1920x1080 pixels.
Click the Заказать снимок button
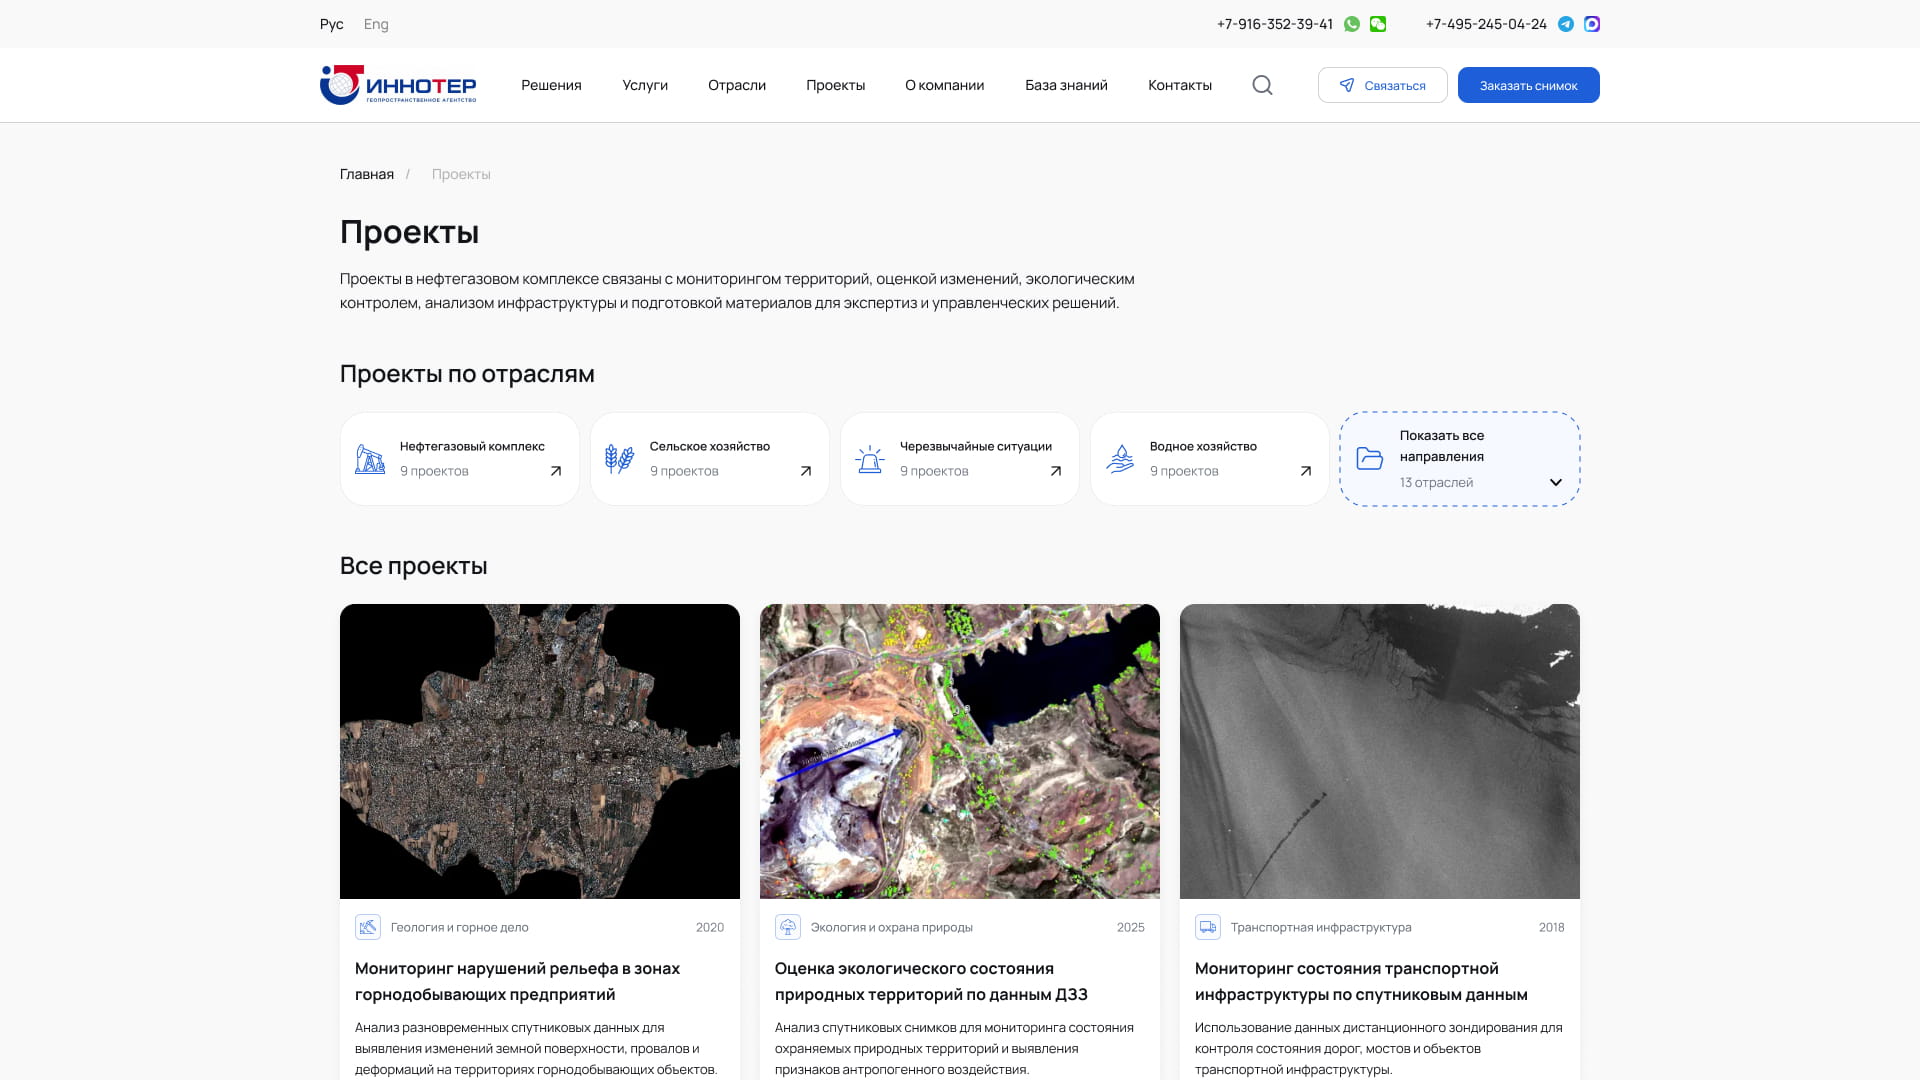pyautogui.click(x=1529, y=85)
